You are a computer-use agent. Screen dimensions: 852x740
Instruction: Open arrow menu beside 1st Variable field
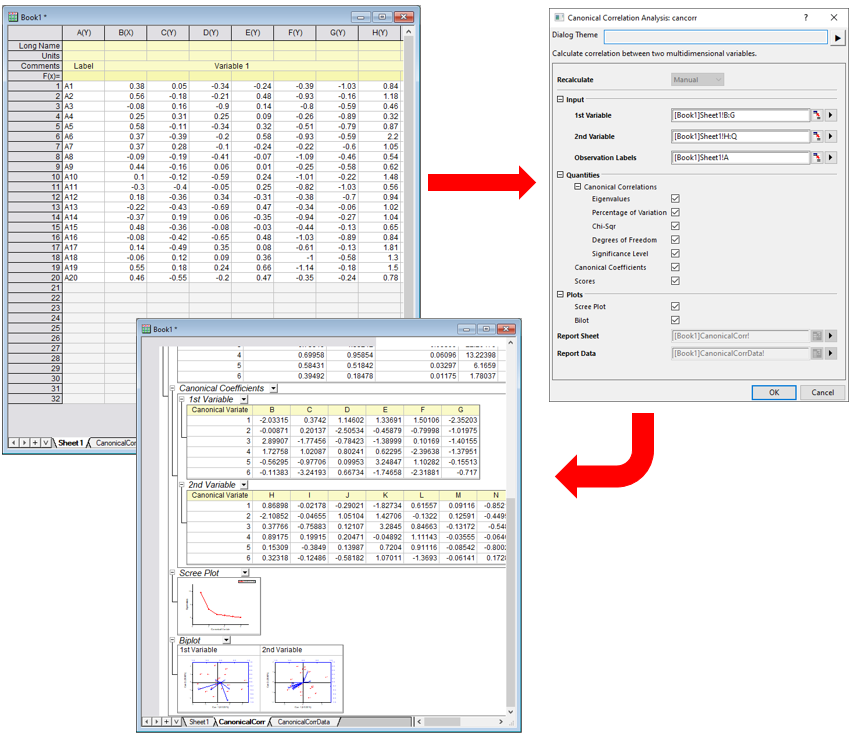point(831,115)
